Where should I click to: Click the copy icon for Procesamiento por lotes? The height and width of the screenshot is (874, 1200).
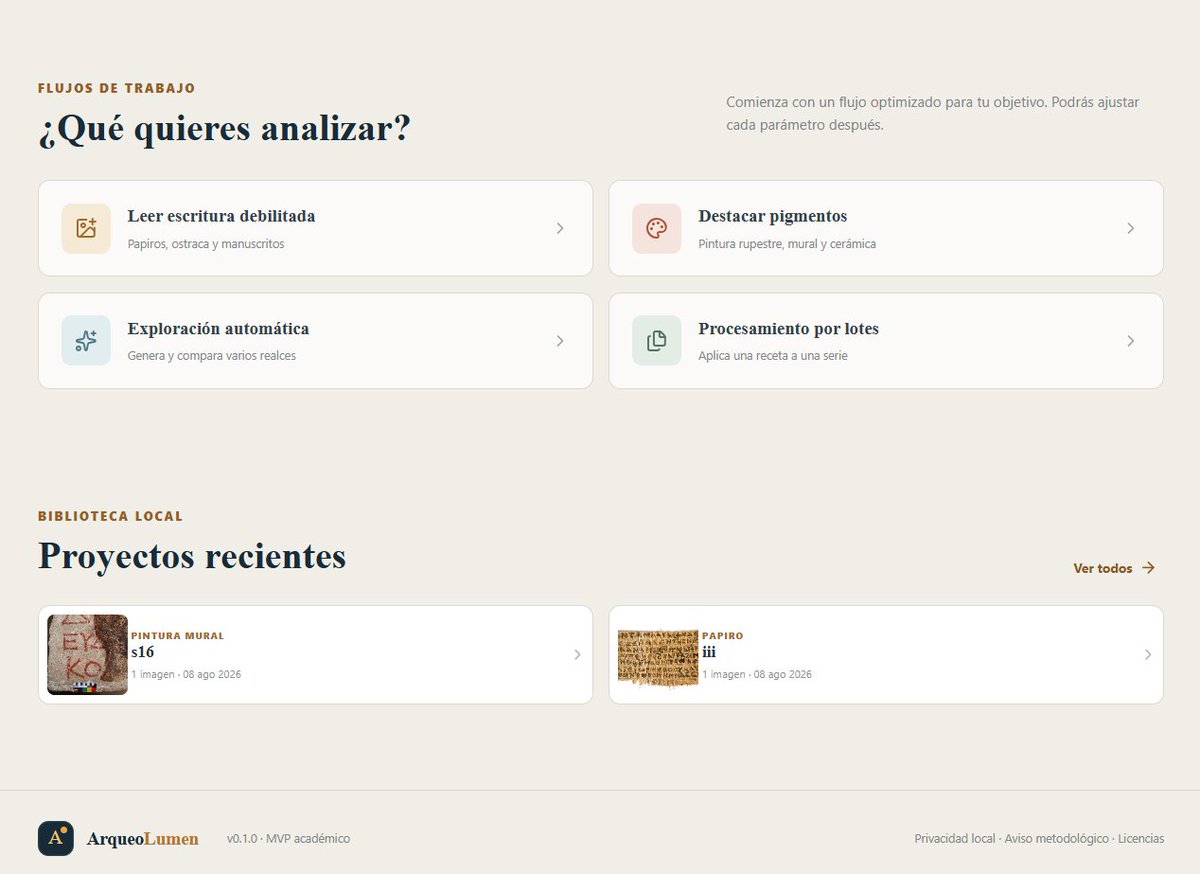coord(656,341)
